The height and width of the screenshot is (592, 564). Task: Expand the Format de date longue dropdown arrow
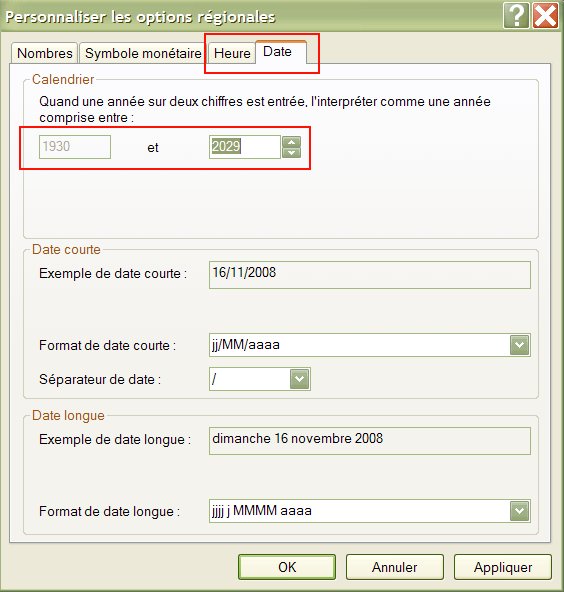(x=519, y=511)
